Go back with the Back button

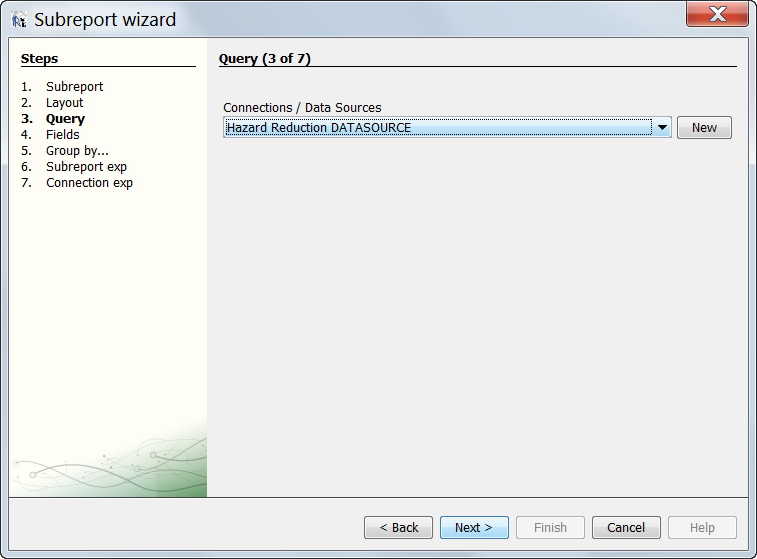pos(398,527)
